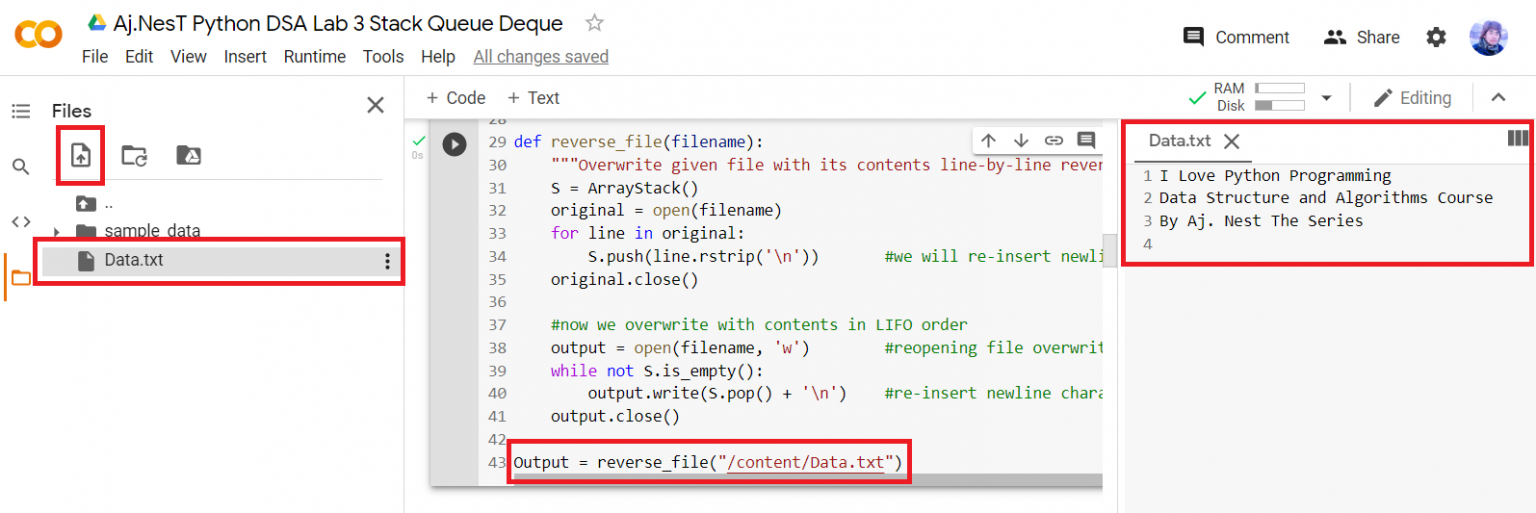Click the Share button

tap(1361, 37)
